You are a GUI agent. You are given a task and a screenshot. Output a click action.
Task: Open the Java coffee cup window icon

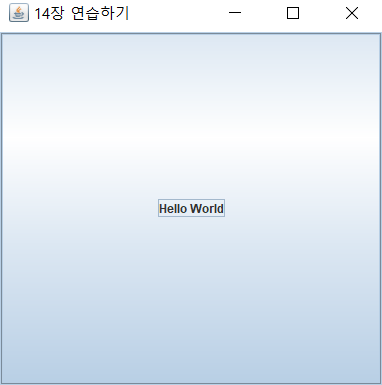19,13
